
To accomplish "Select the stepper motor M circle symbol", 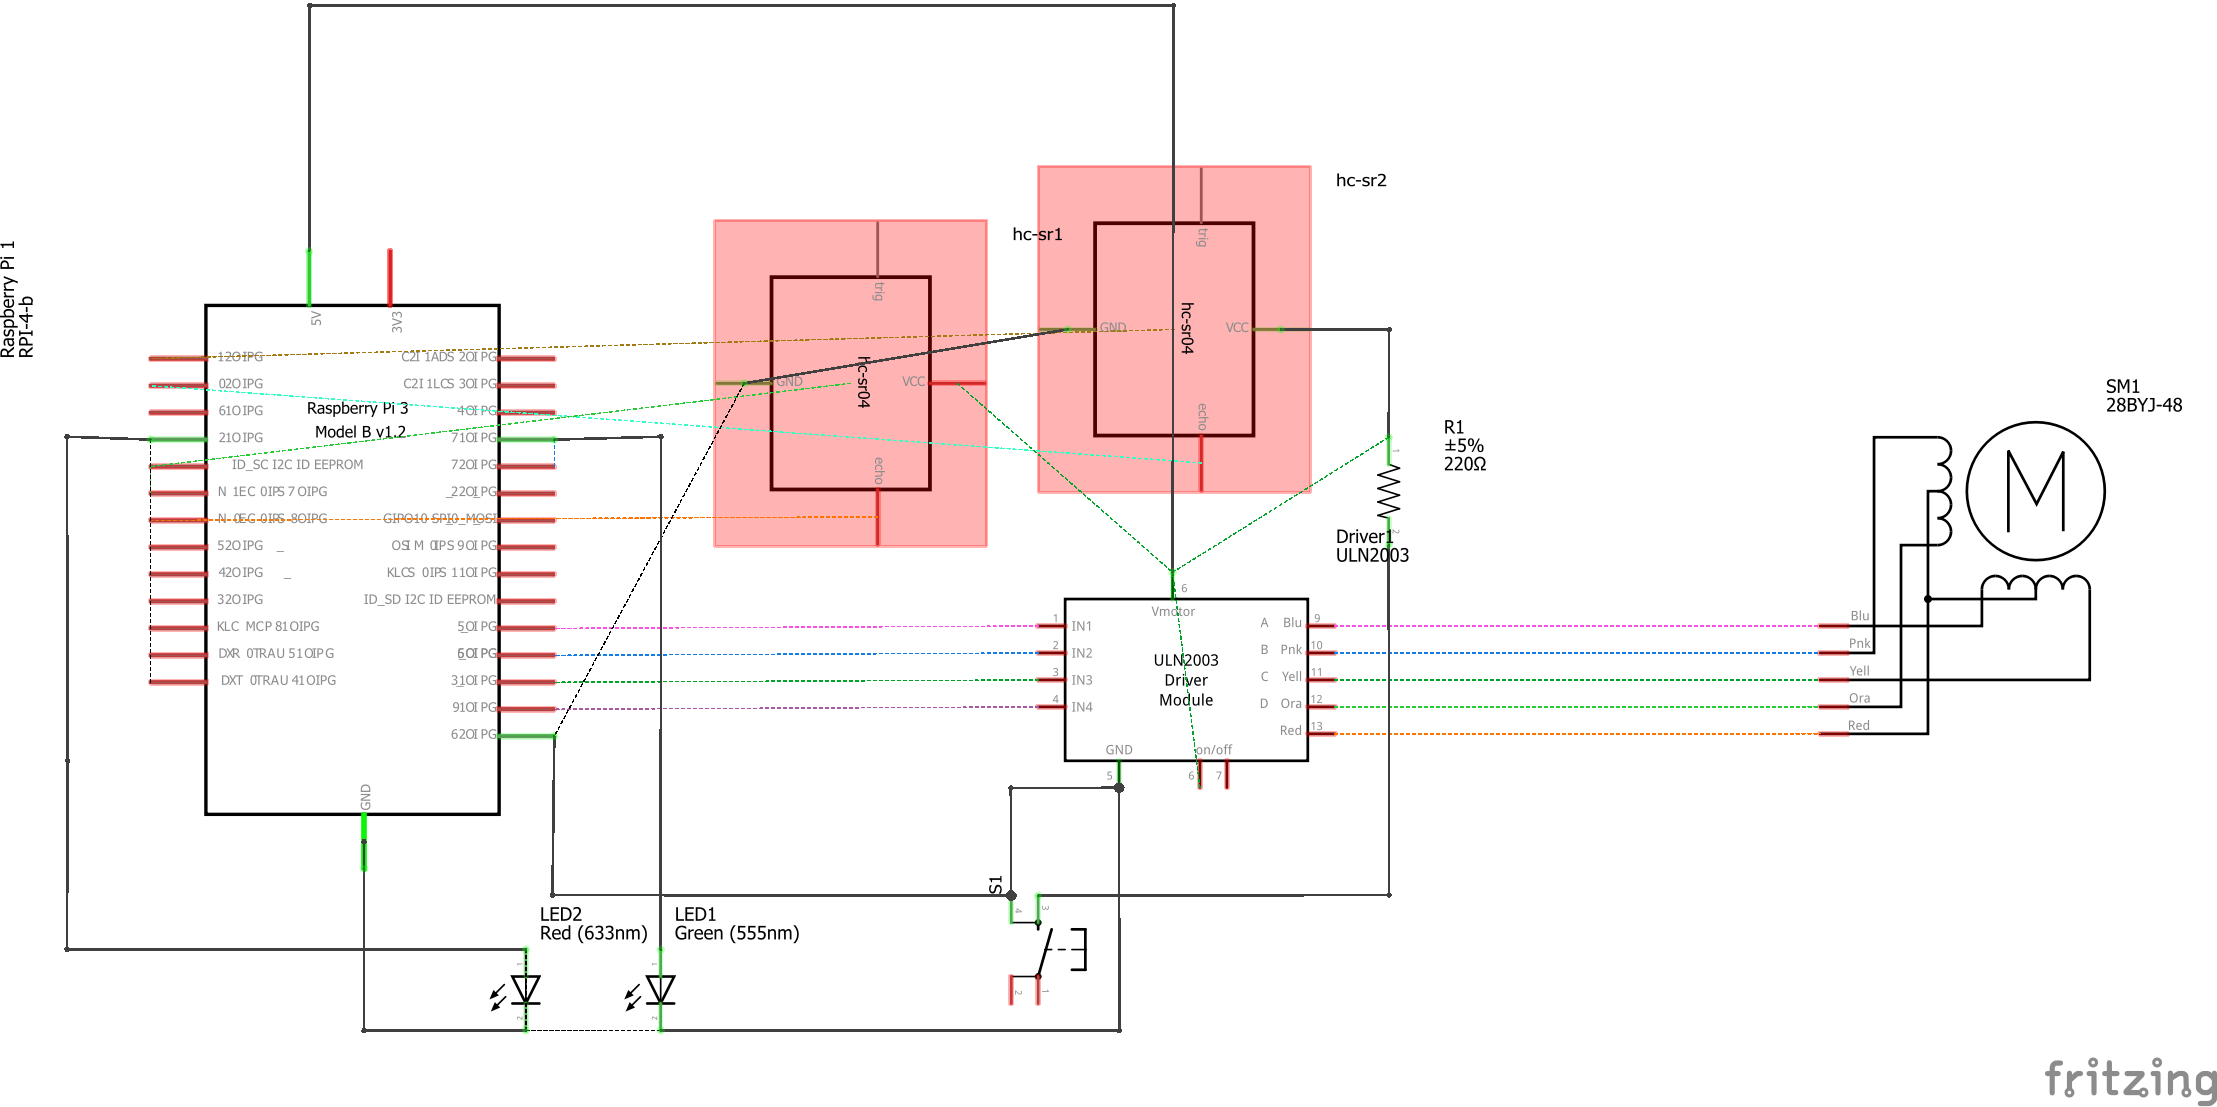I will click(2035, 491).
